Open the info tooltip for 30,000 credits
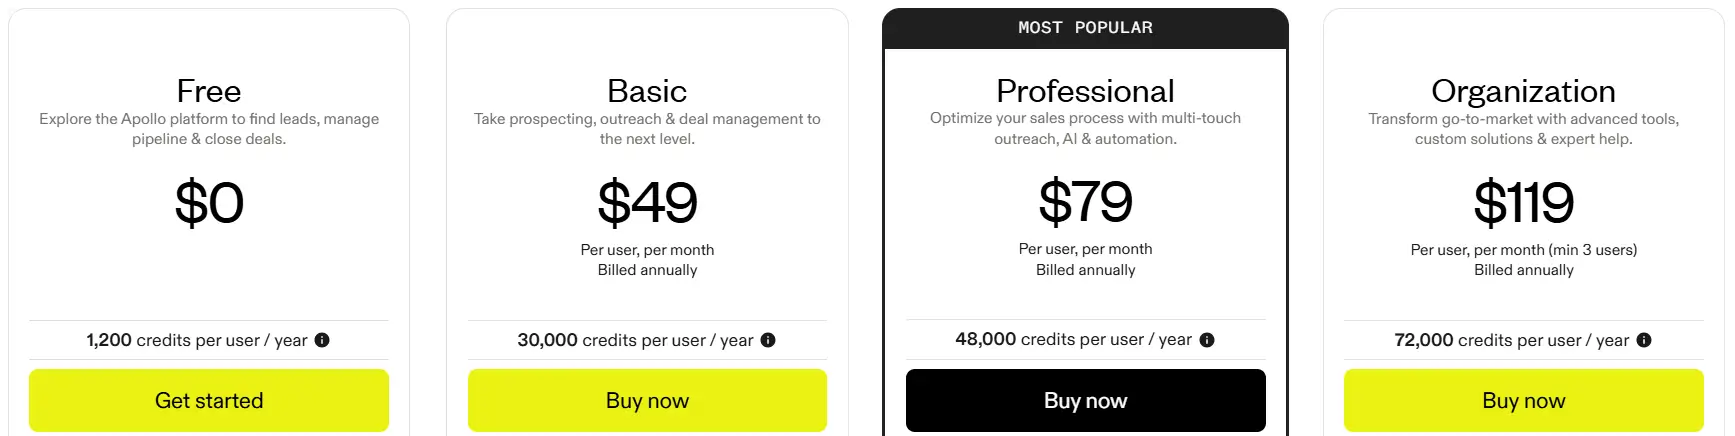 (x=768, y=340)
